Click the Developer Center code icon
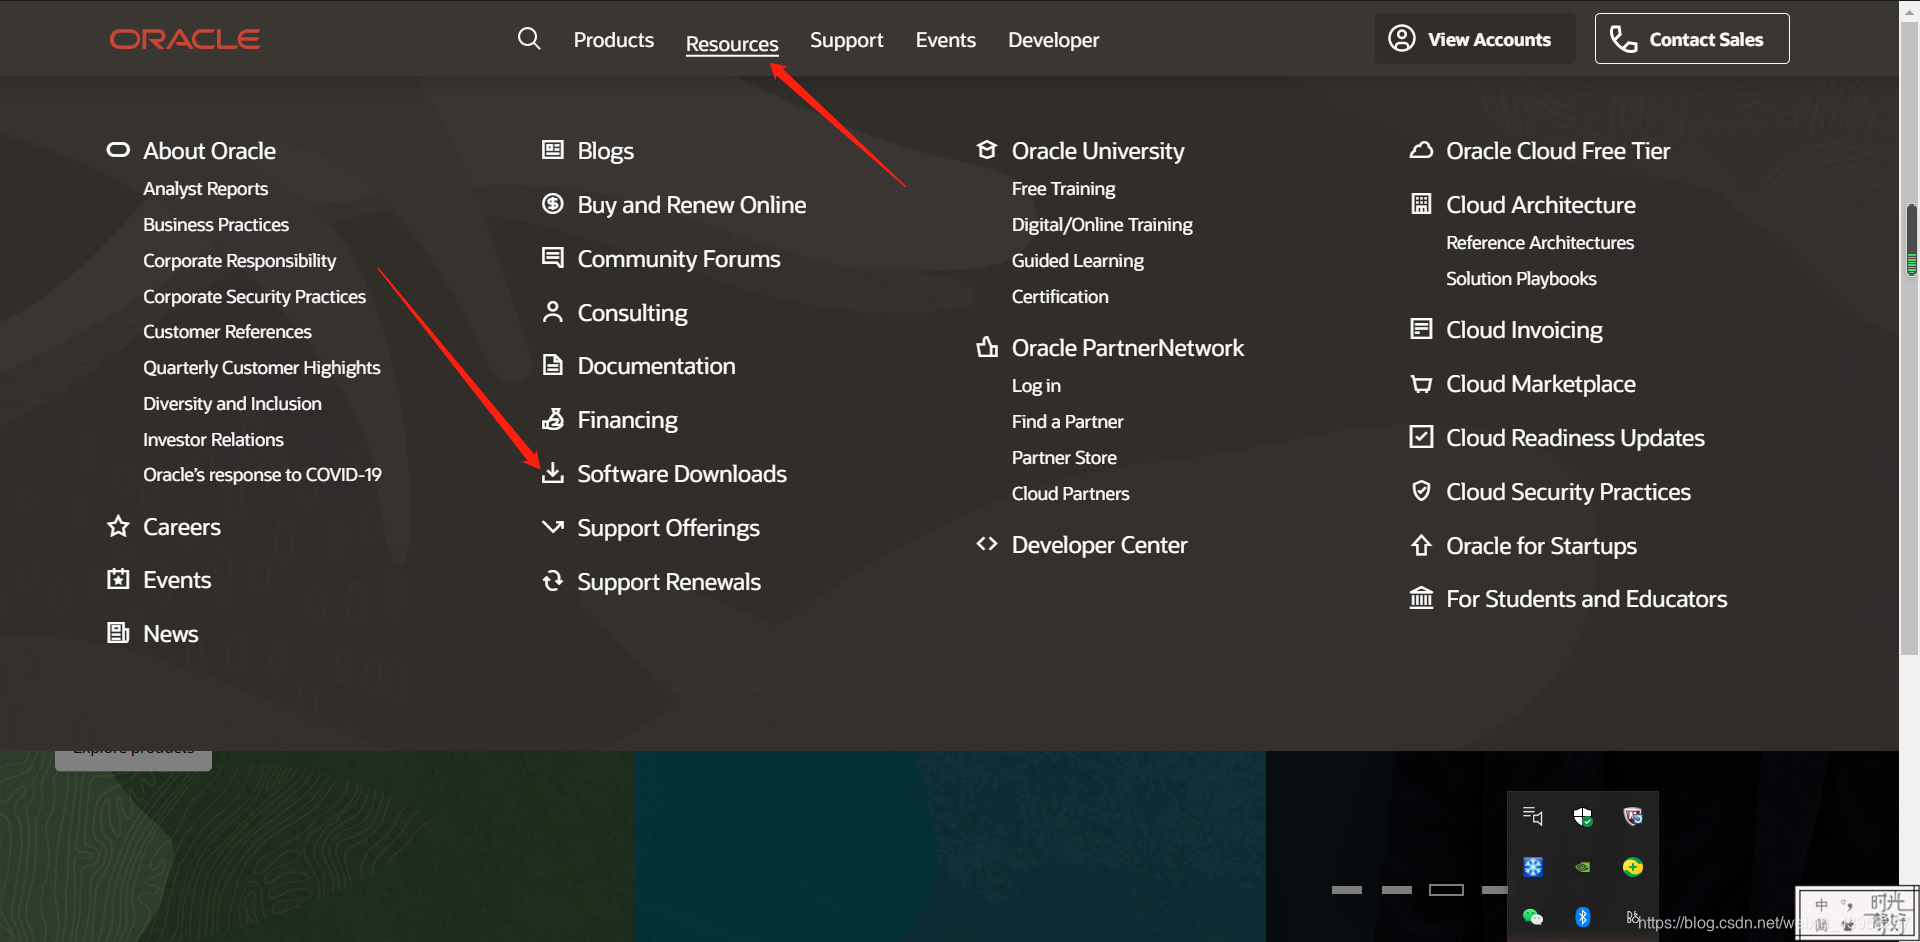Viewport: 1920px width, 942px height. 987,544
